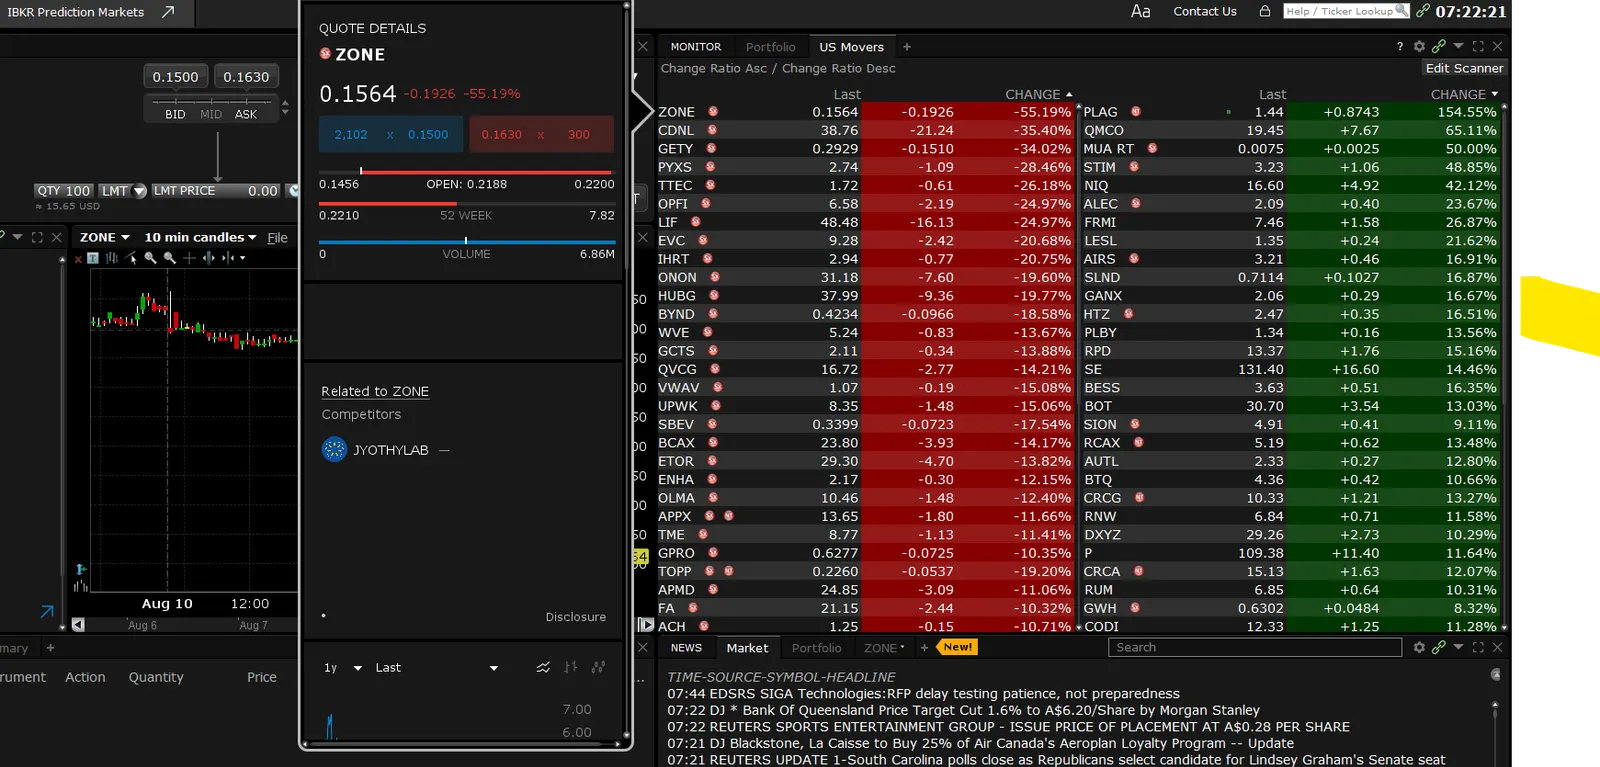Click the day range bar in Quote Details
1600x767 pixels.
[466, 172]
